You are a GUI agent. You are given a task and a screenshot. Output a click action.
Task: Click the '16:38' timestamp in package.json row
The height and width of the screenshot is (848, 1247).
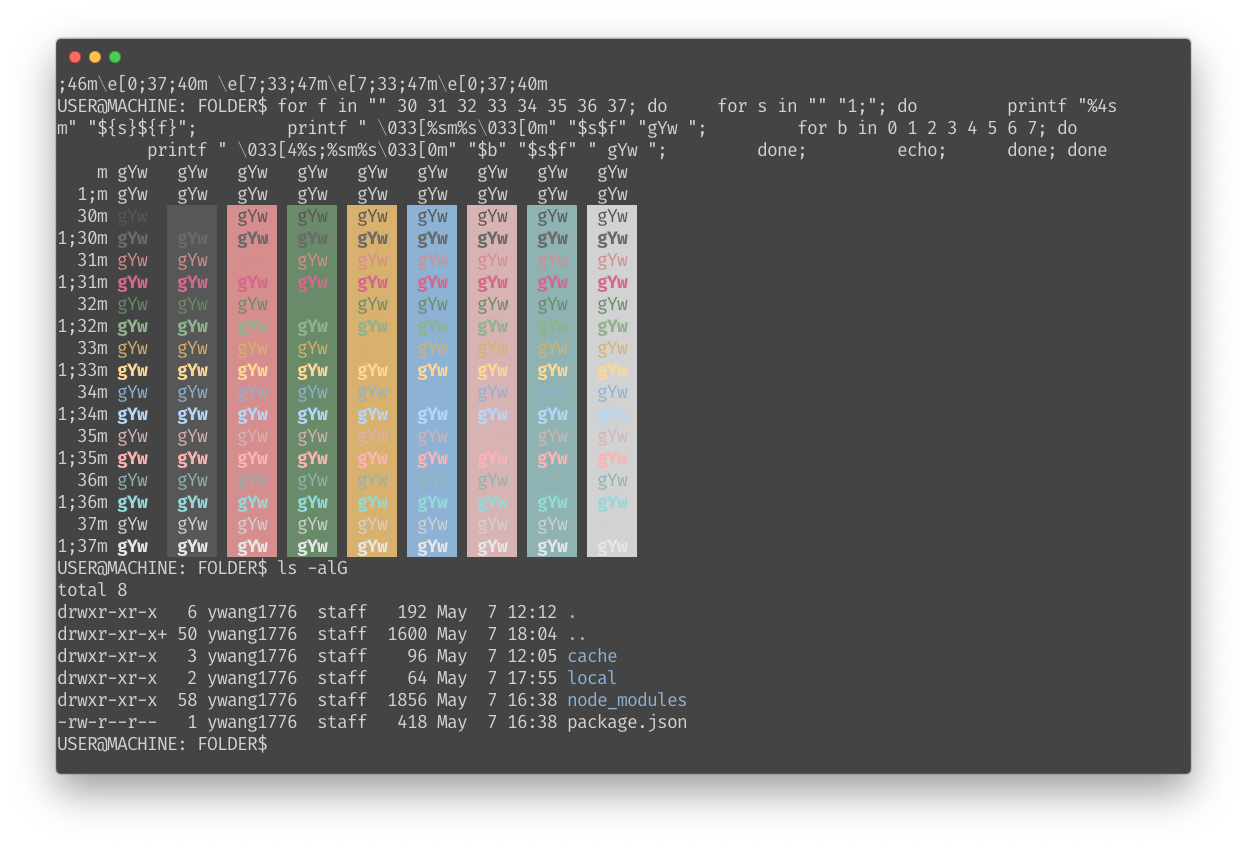point(532,722)
